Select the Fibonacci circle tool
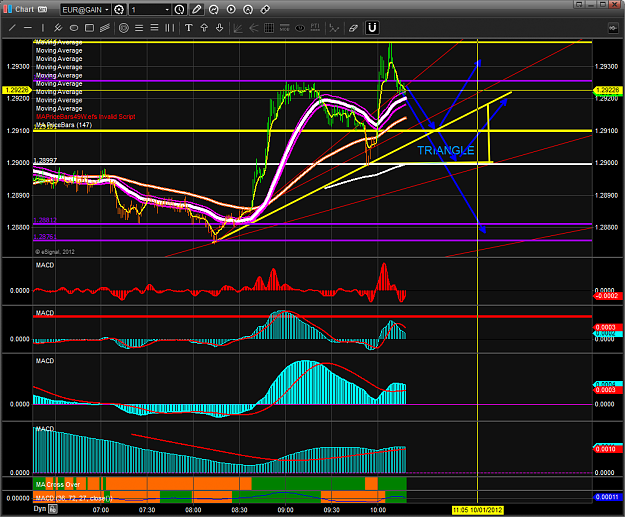The height and width of the screenshot is (517, 625). click(124, 28)
